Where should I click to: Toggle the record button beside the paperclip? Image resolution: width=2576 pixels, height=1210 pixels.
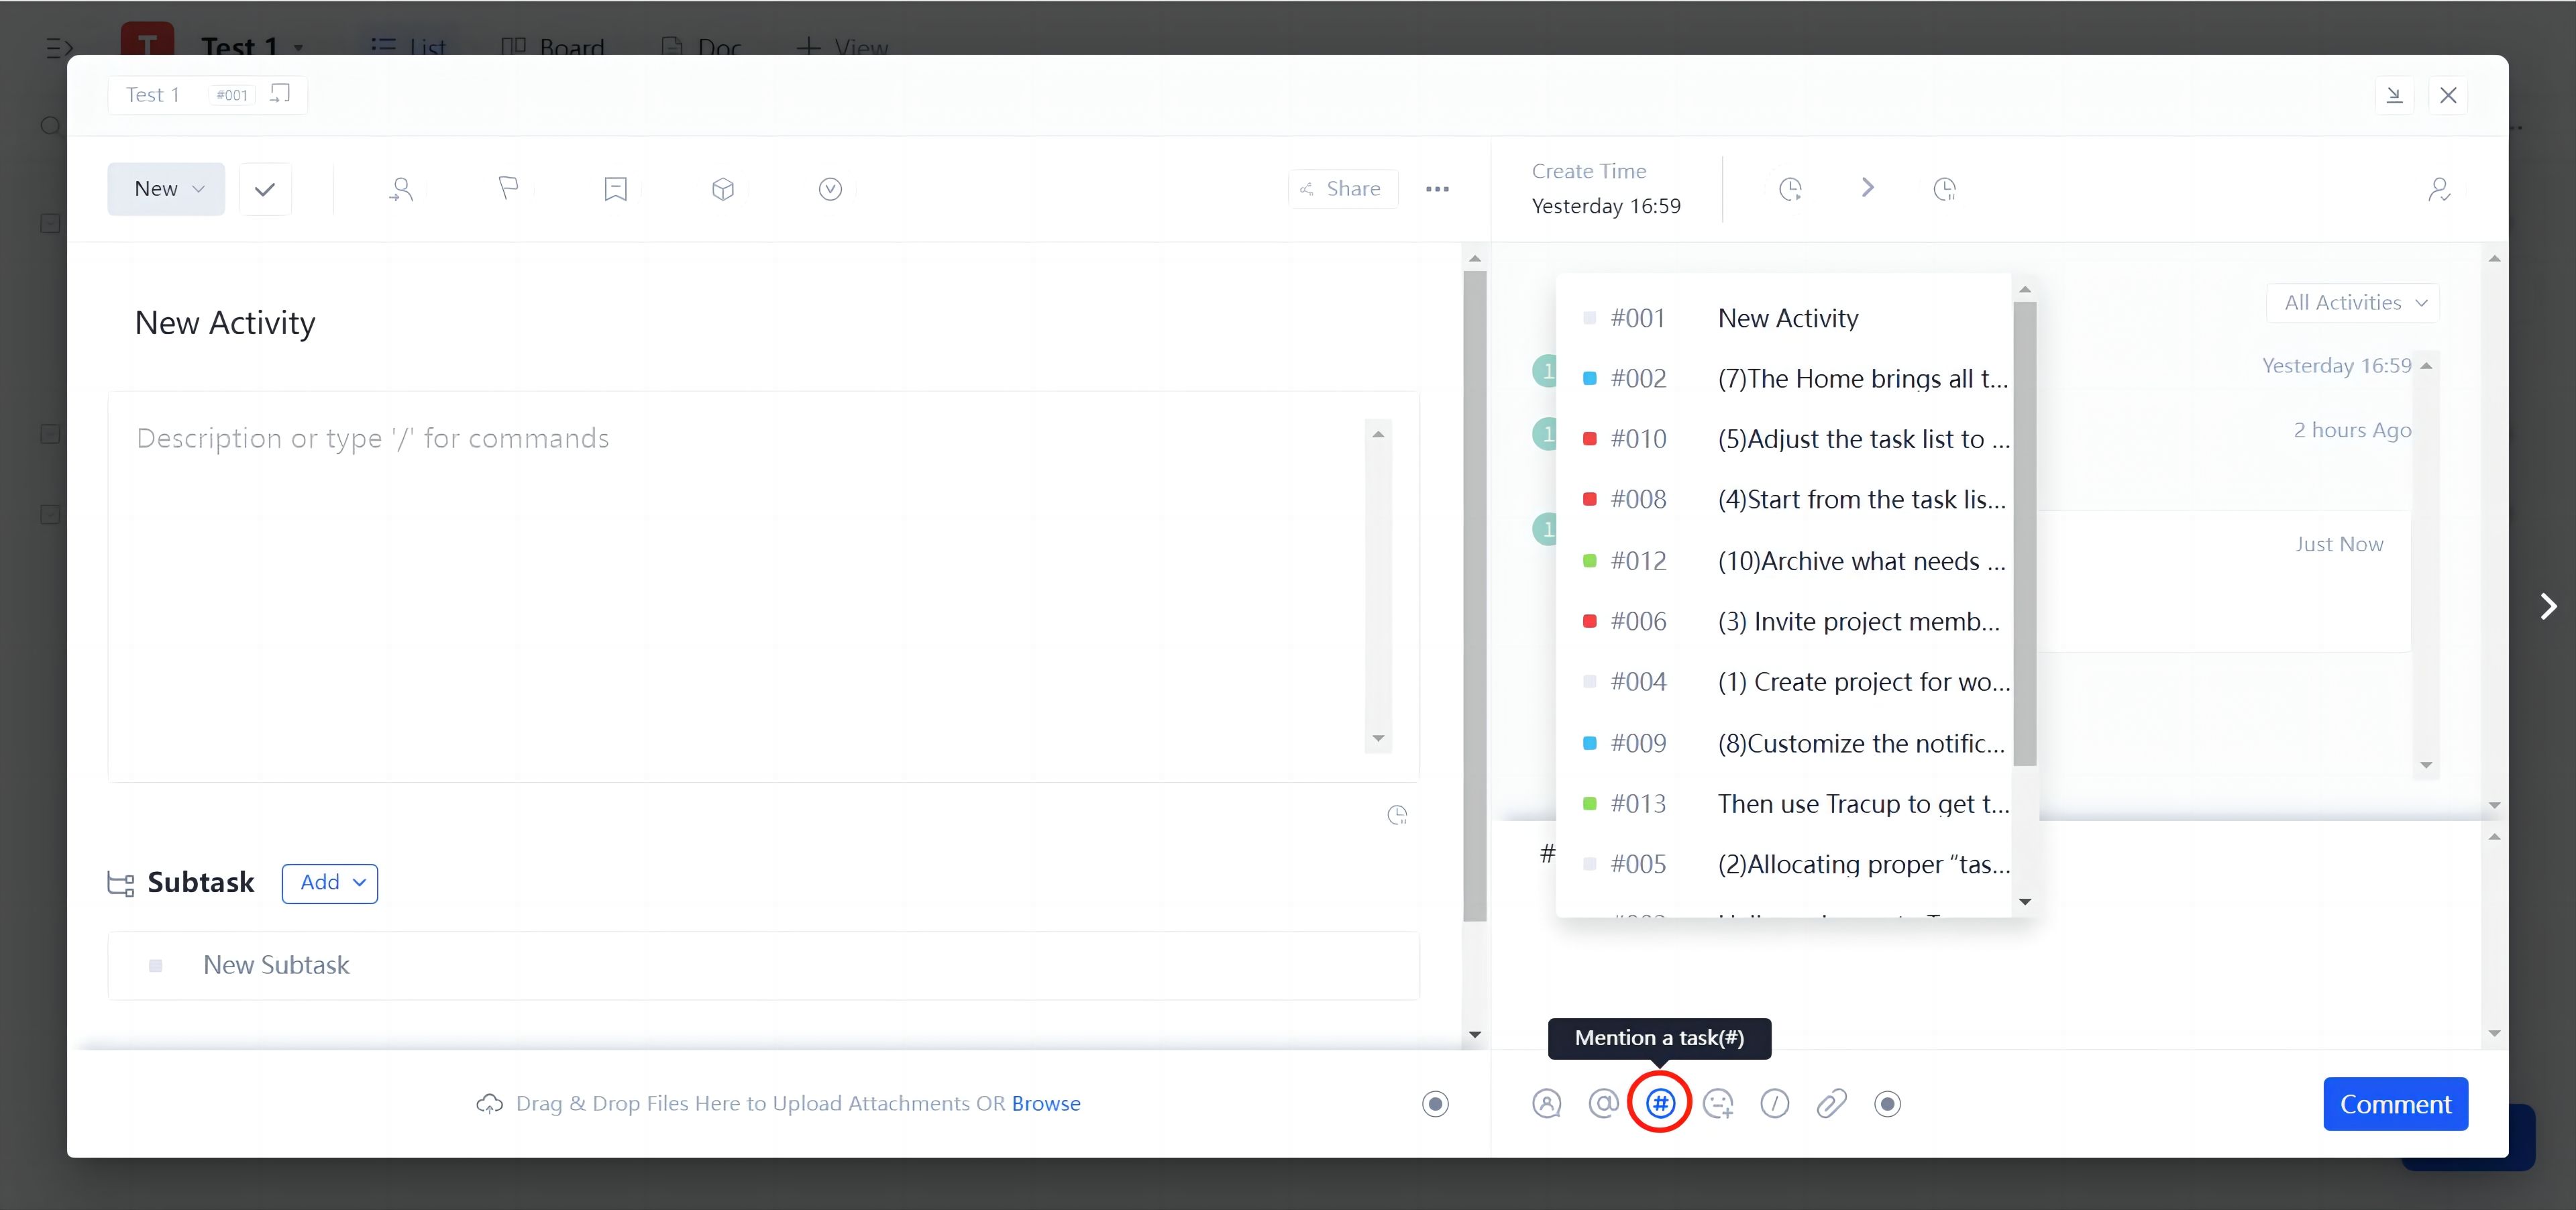pyautogui.click(x=1887, y=1104)
